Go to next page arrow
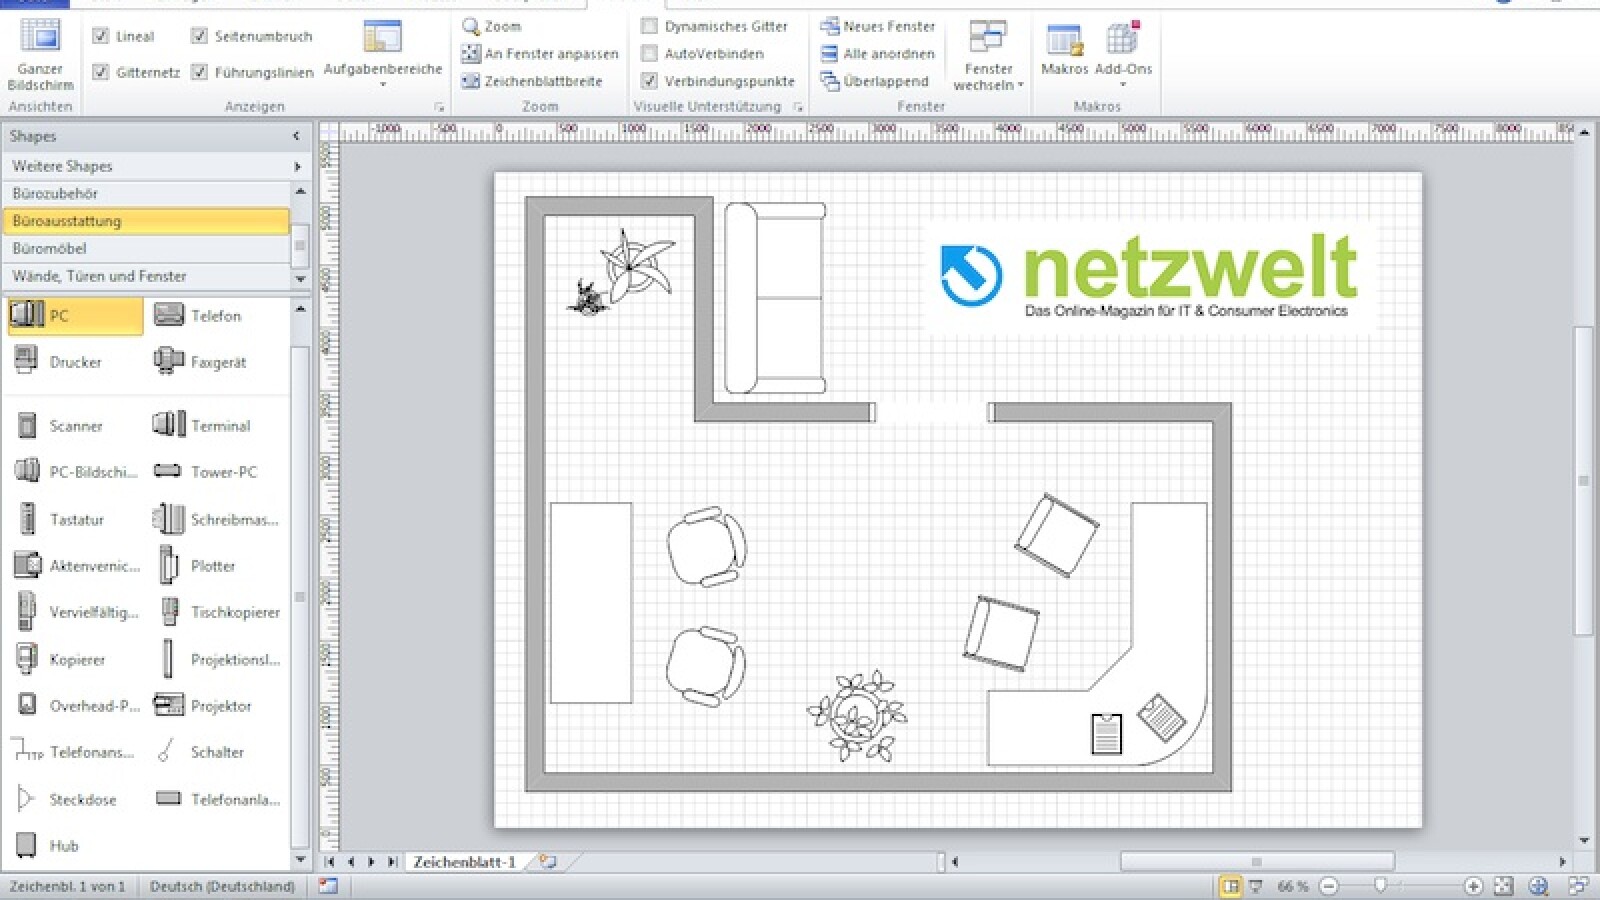This screenshot has height=900, width=1600. click(371, 861)
